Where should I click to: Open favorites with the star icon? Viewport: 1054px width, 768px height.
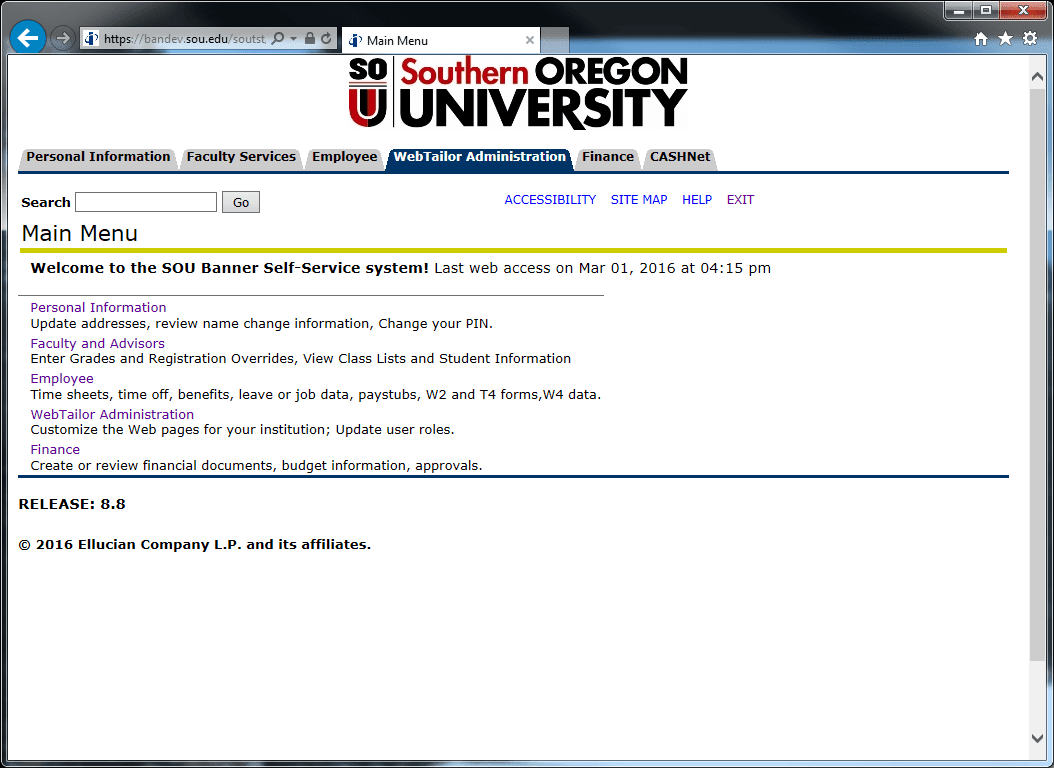click(x=1005, y=39)
